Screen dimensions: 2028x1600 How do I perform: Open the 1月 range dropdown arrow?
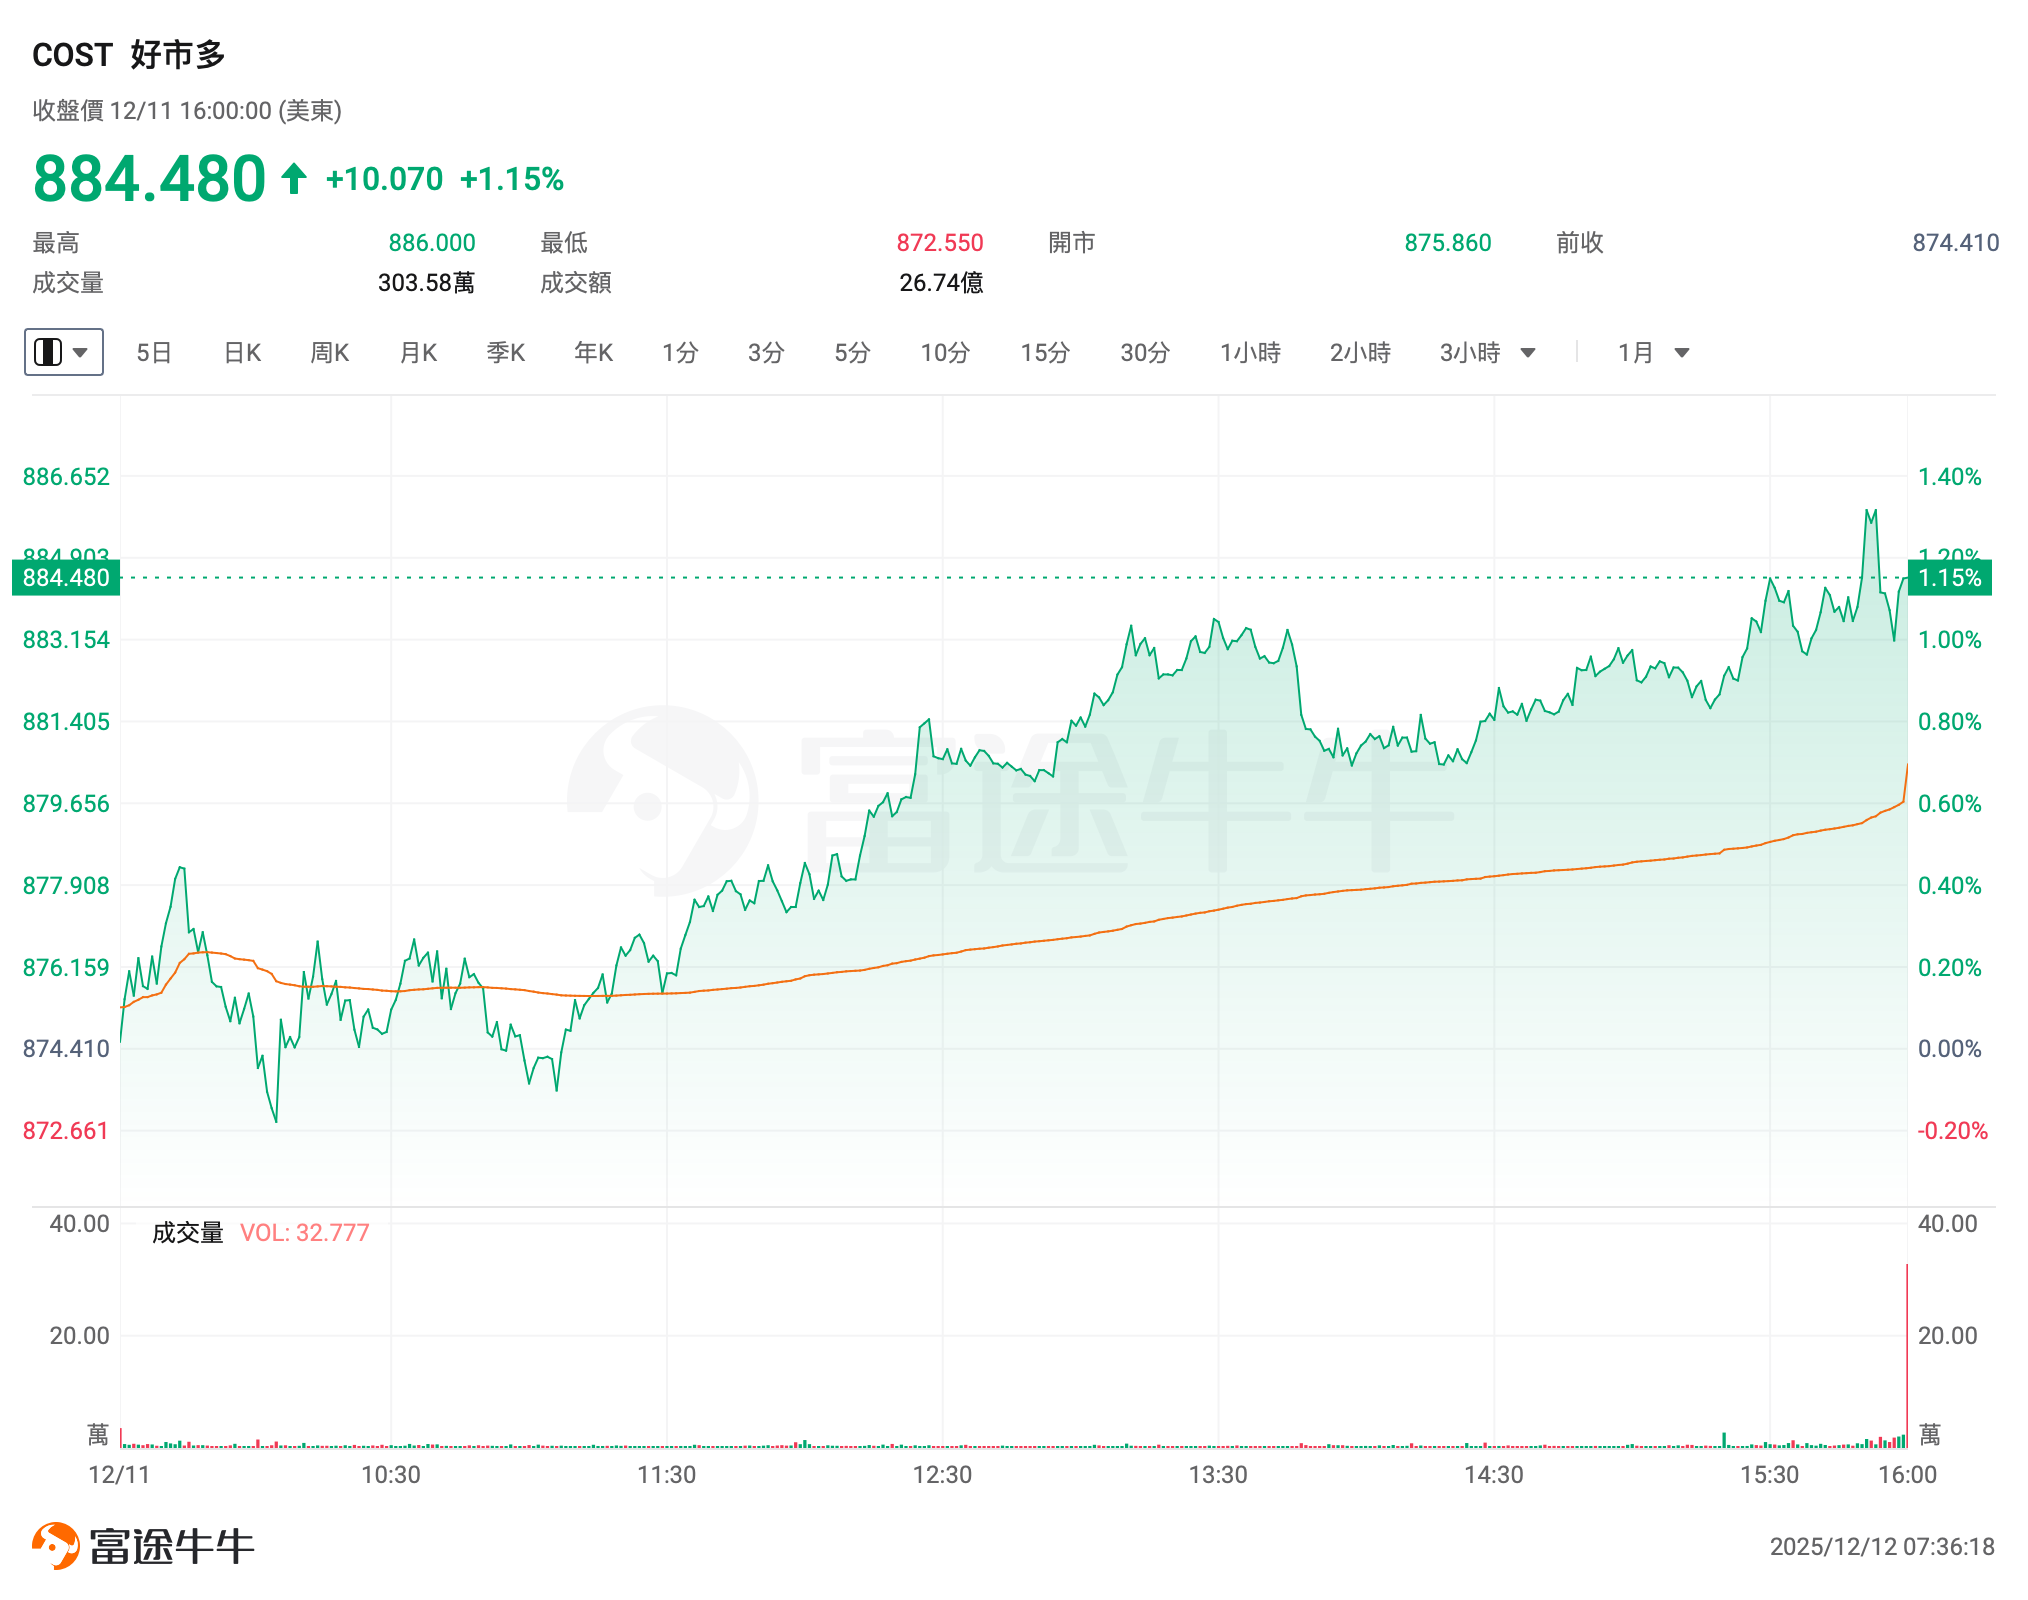(x=1682, y=352)
